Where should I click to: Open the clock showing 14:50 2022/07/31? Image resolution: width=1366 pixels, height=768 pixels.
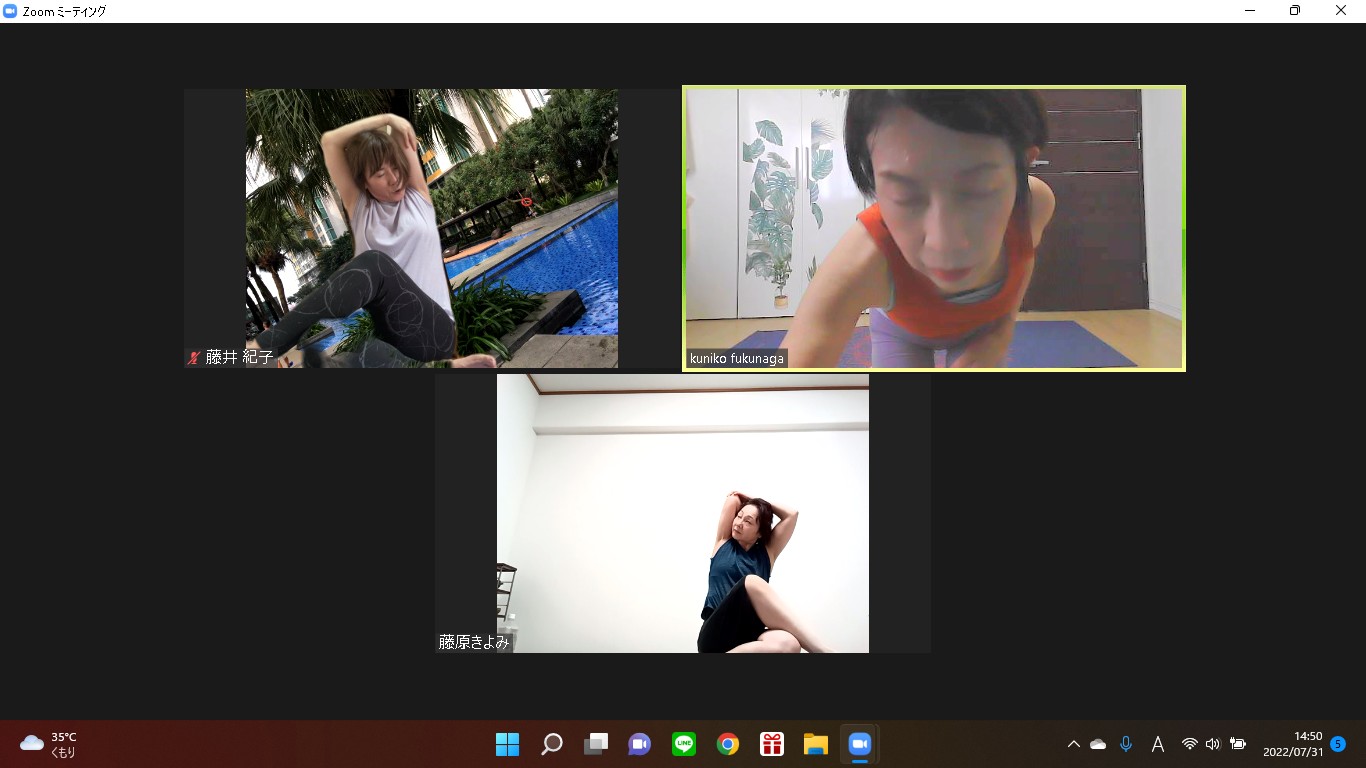click(1293, 744)
